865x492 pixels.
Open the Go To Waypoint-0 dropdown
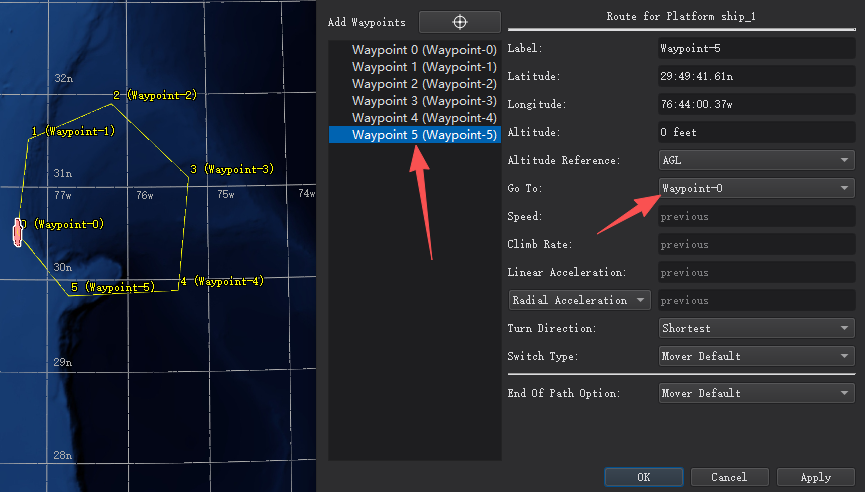[756, 188]
